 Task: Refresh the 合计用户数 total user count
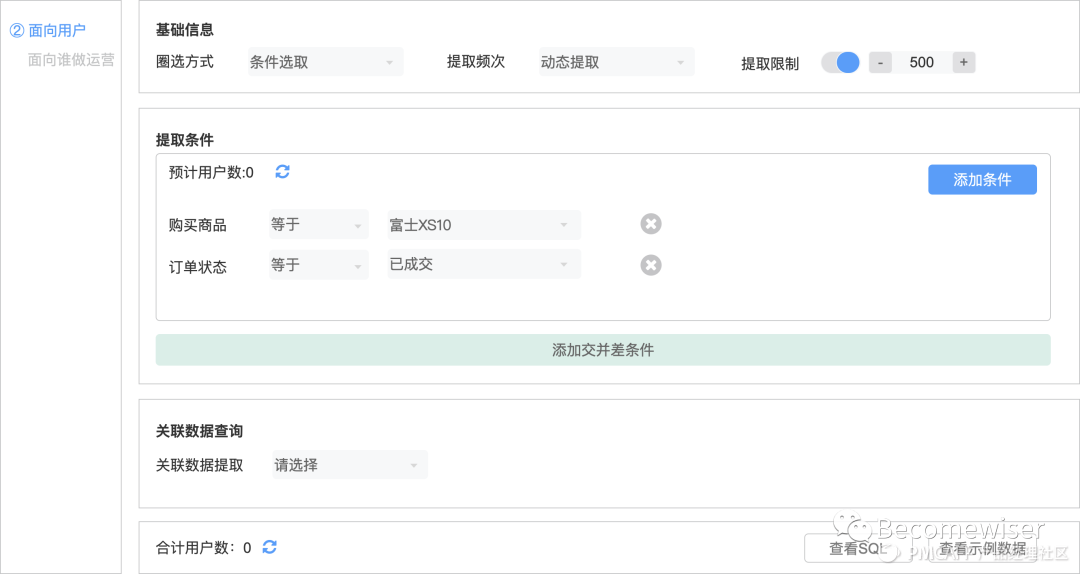[x=269, y=547]
